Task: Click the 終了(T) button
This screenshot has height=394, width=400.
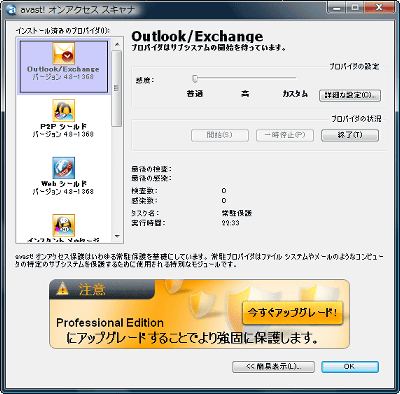Action: [350, 135]
